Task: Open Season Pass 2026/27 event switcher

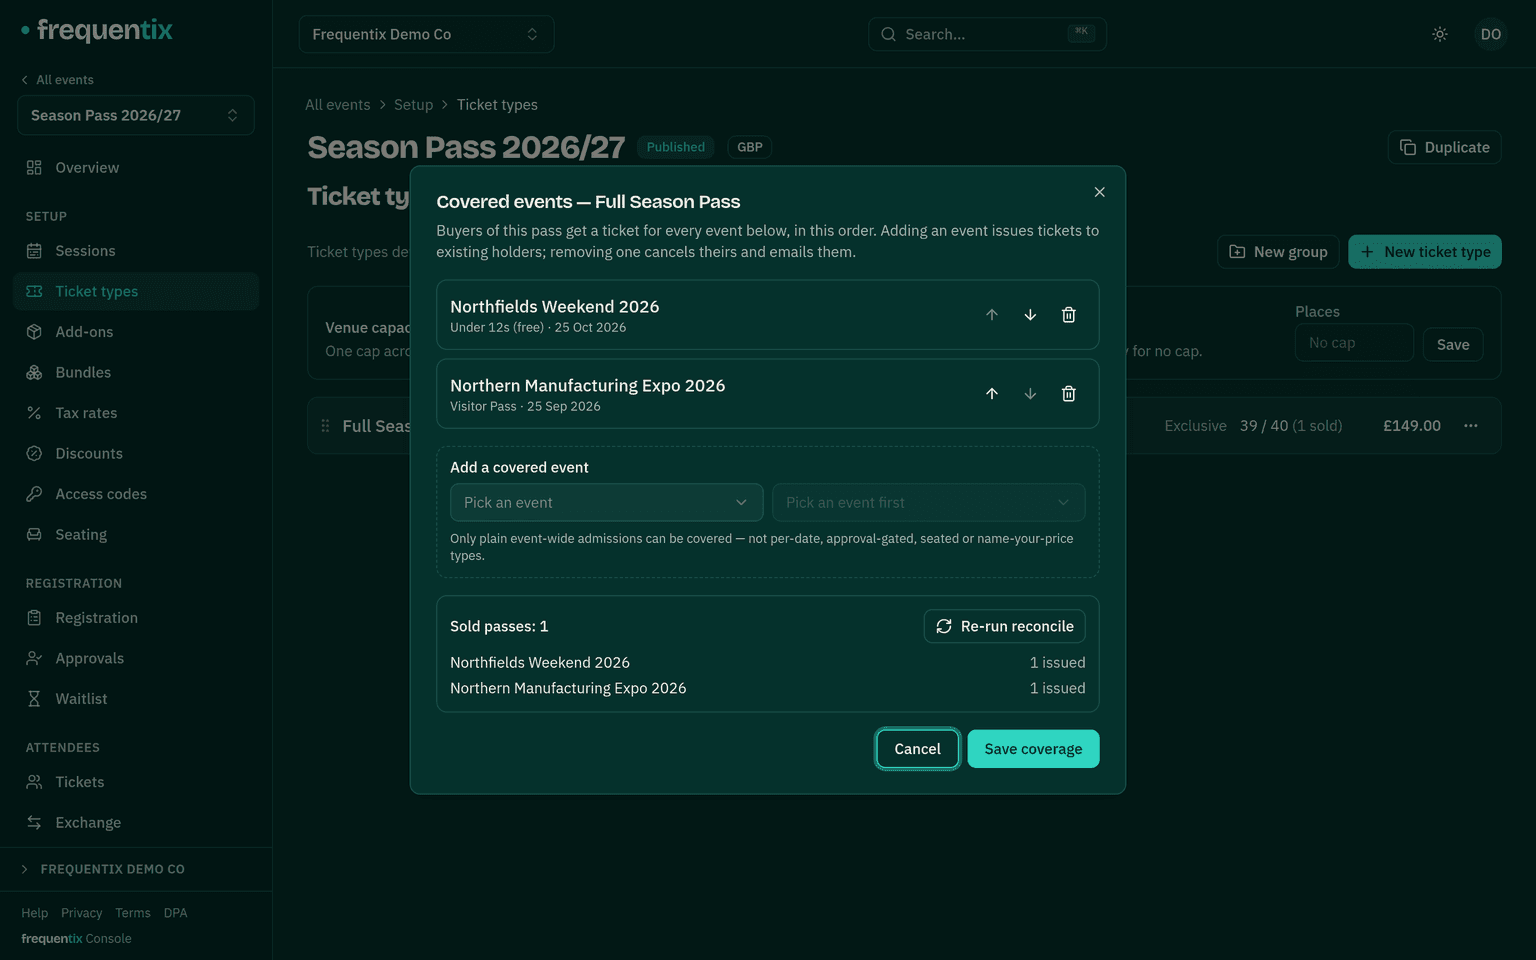Action: tap(136, 115)
